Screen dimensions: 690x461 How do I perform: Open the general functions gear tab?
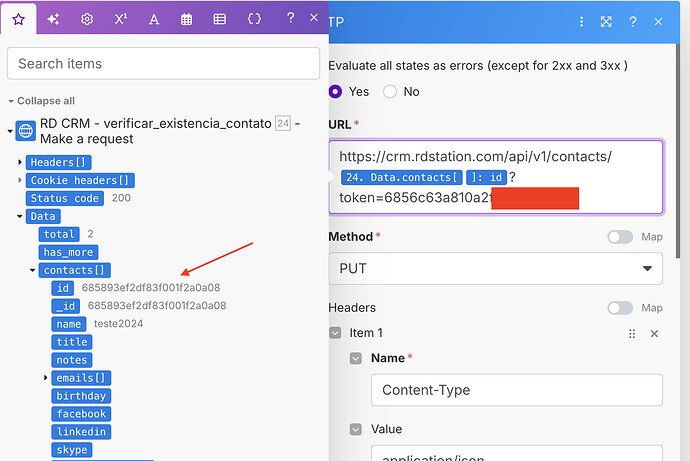point(87,19)
